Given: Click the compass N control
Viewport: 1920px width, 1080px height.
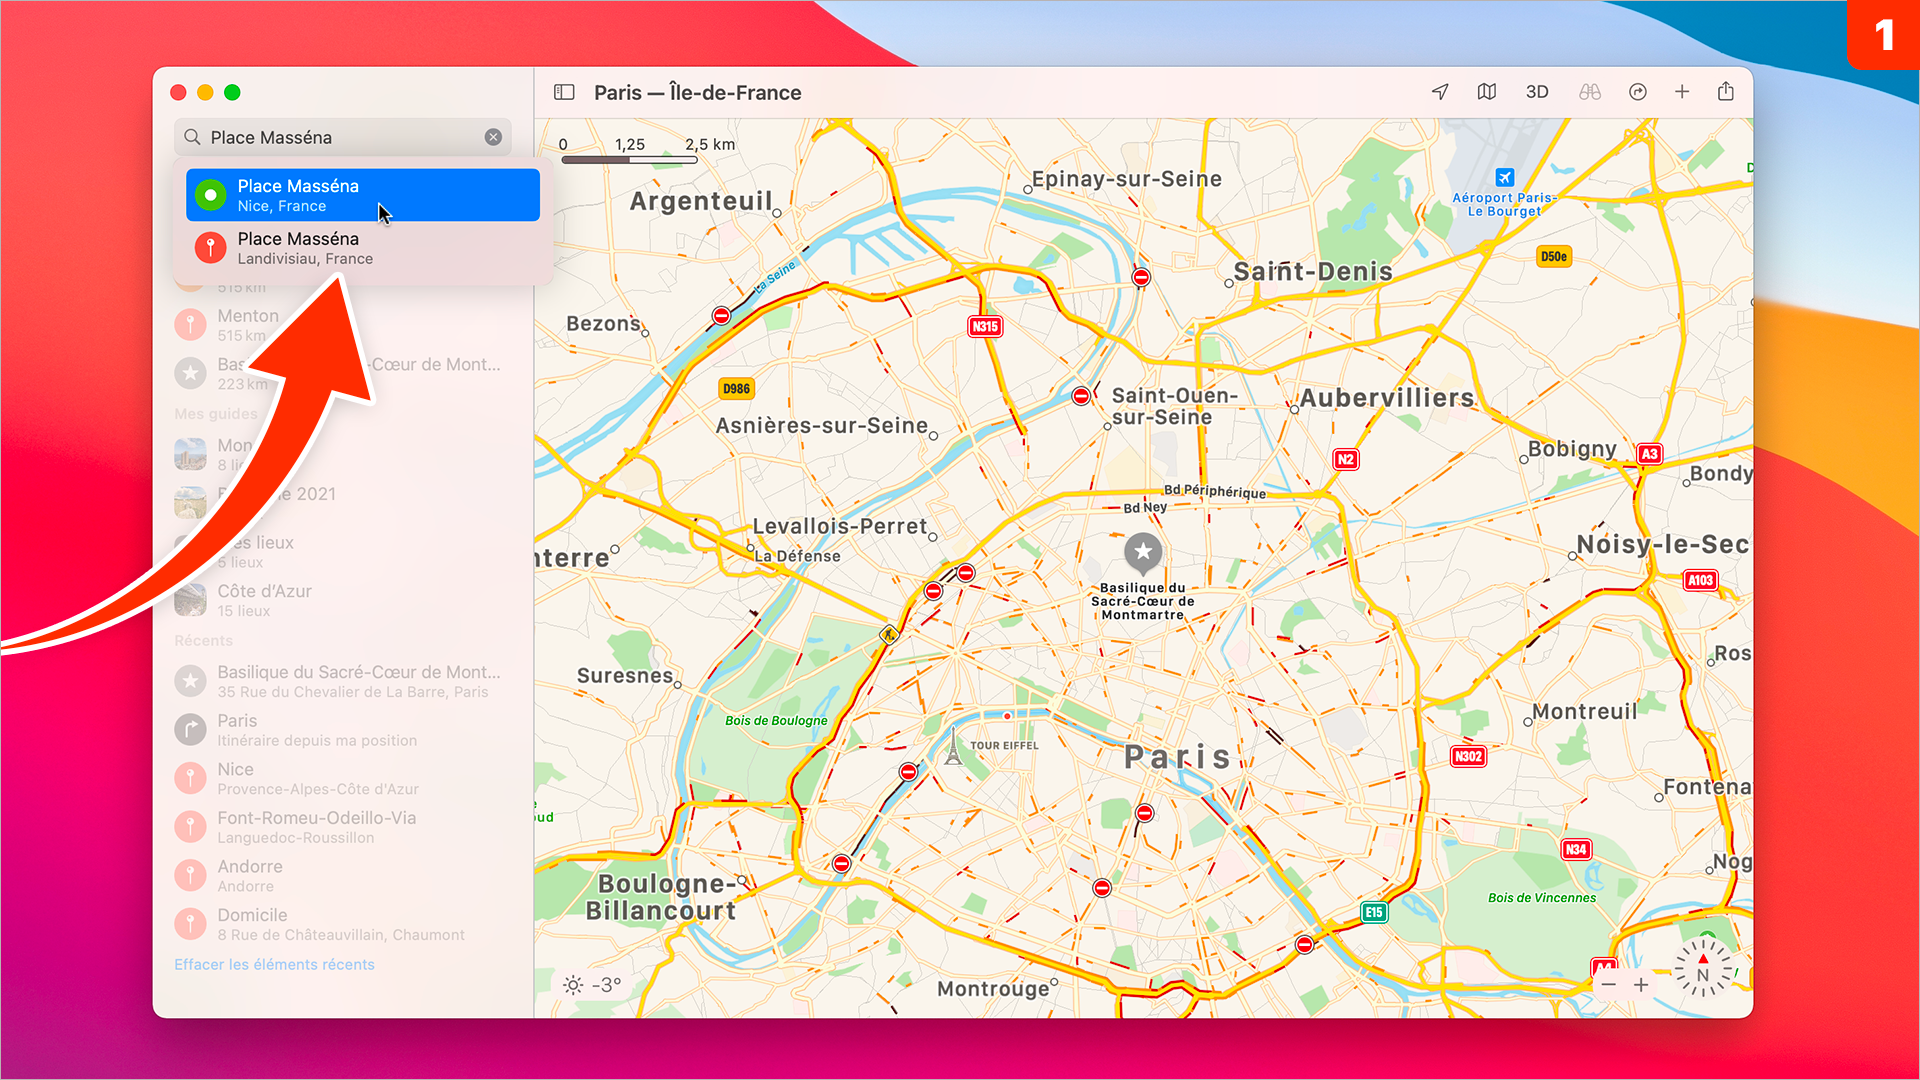Looking at the screenshot, I should coord(1703,969).
